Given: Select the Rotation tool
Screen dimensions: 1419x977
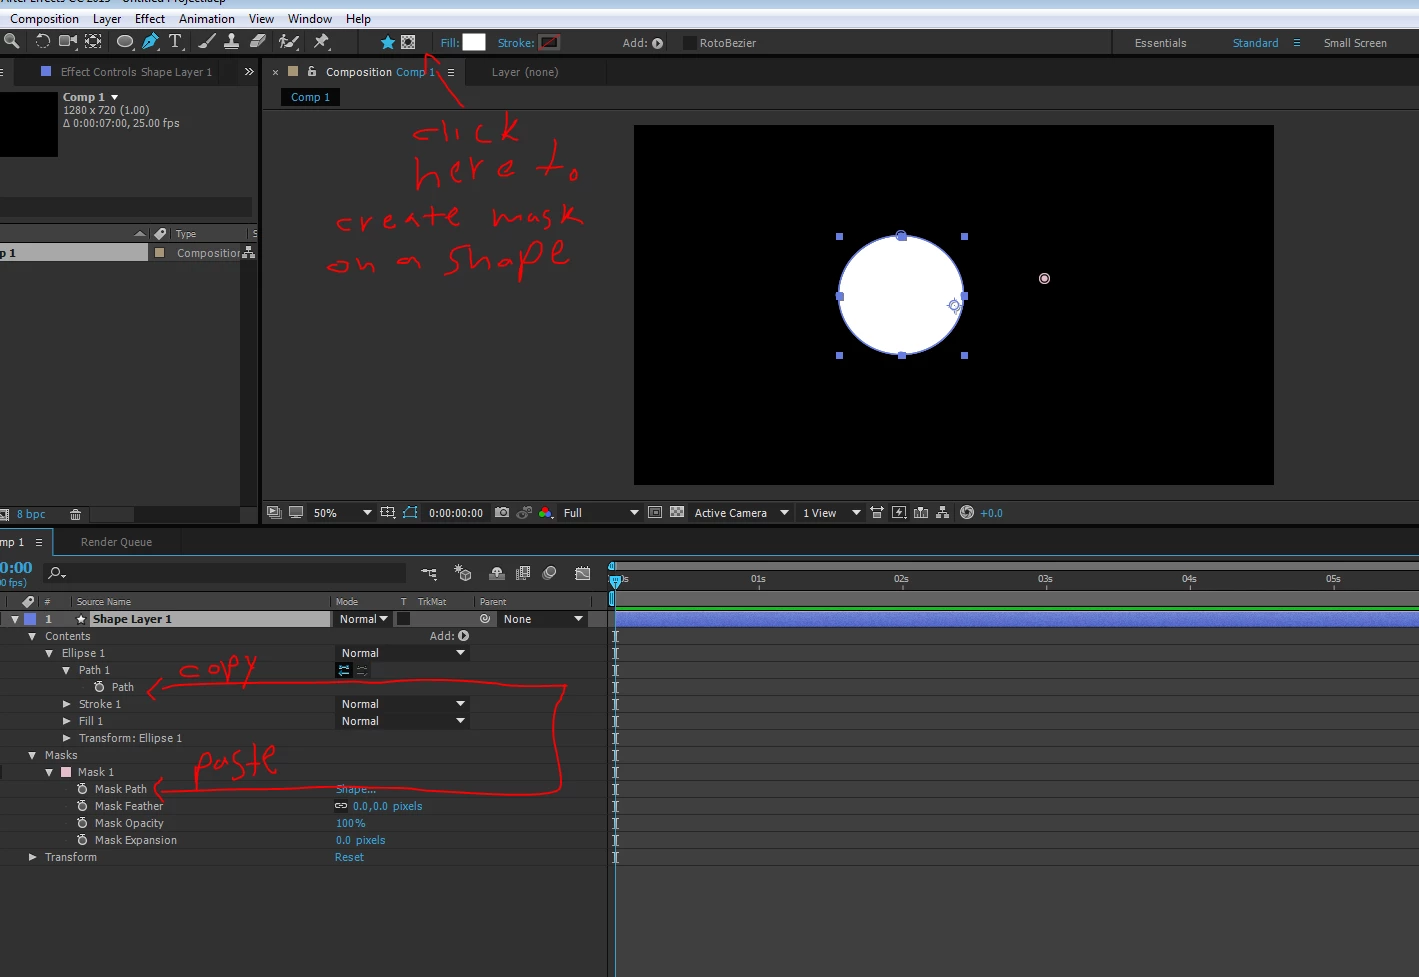Looking at the screenshot, I should click(x=42, y=42).
